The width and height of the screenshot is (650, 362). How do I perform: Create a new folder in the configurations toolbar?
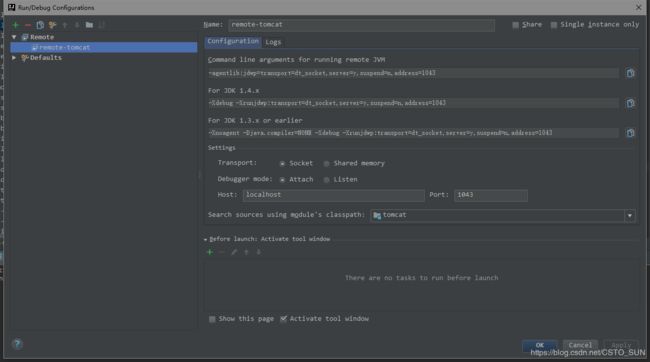point(89,25)
